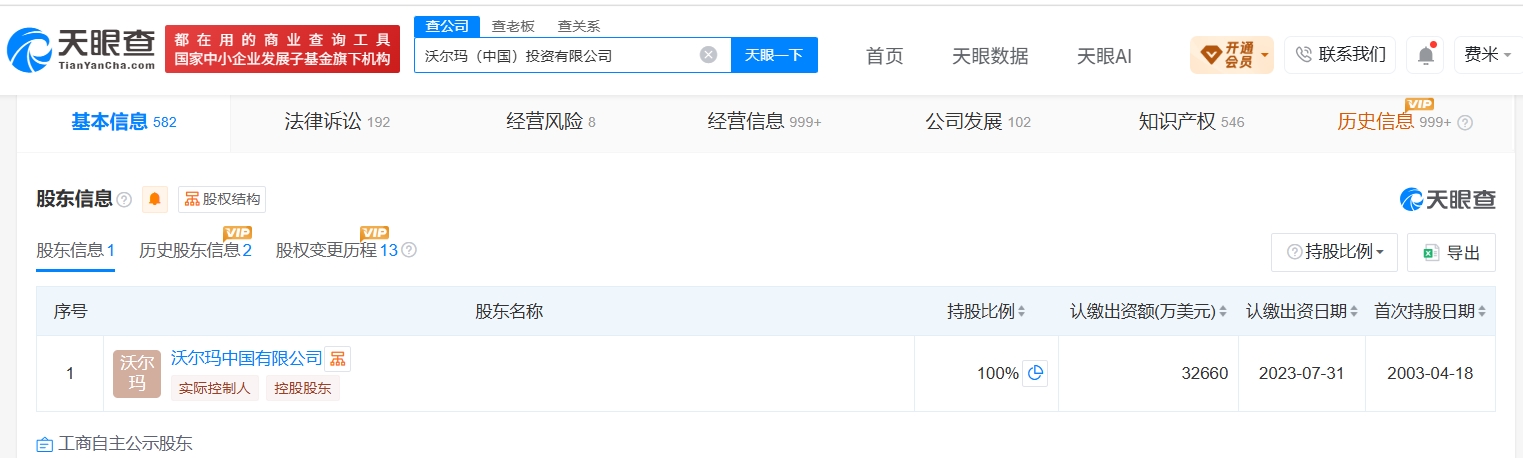The image size is (1523, 458).
Task: Open the pie chart icon beside 100%
Action: (x=1035, y=373)
